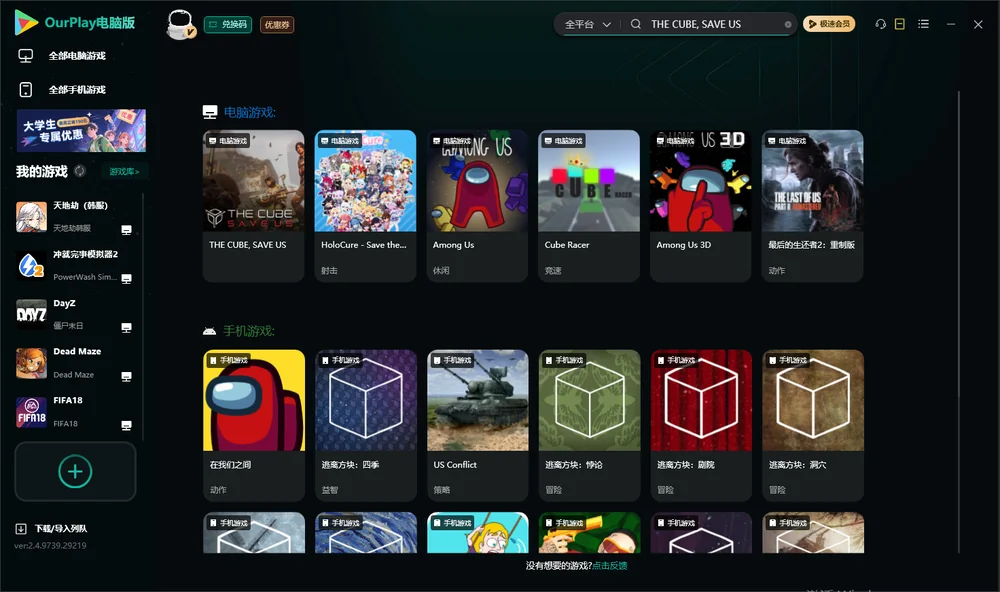Viewport: 1000px width, 592px height.
Task: Select 天地劫 (韩服) in my games
Action: click(x=75, y=217)
